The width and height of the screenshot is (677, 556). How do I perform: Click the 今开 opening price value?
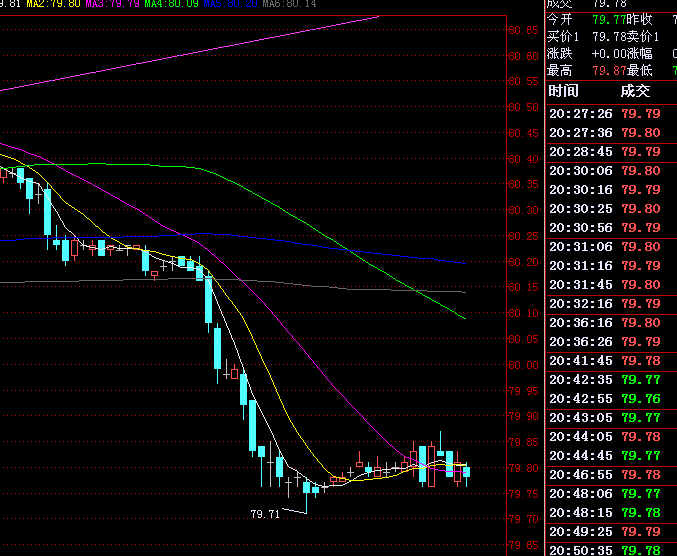coord(604,18)
